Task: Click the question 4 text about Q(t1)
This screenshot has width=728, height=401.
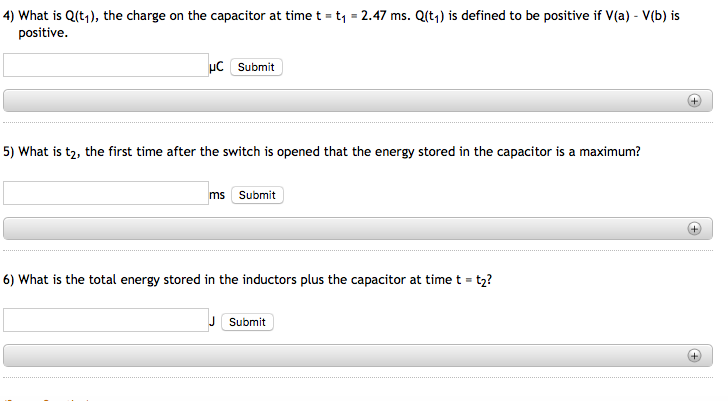Action: click(200, 17)
